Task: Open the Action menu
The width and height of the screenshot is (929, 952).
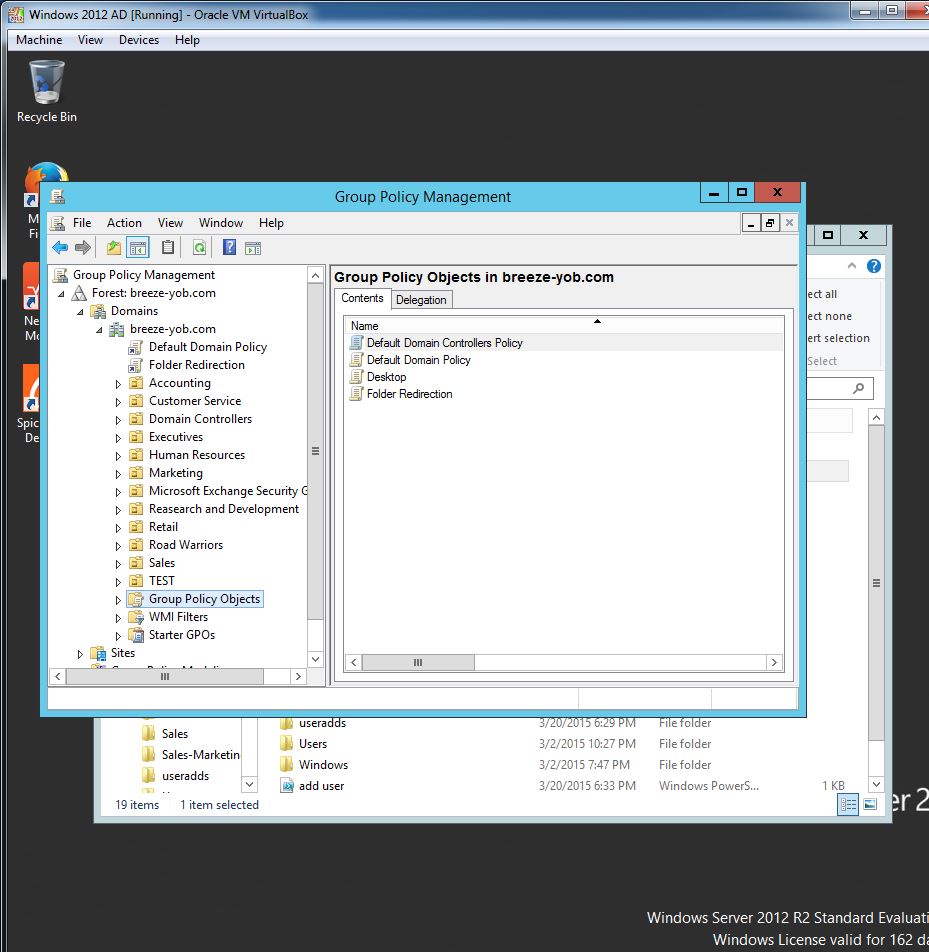Action: pos(124,223)
